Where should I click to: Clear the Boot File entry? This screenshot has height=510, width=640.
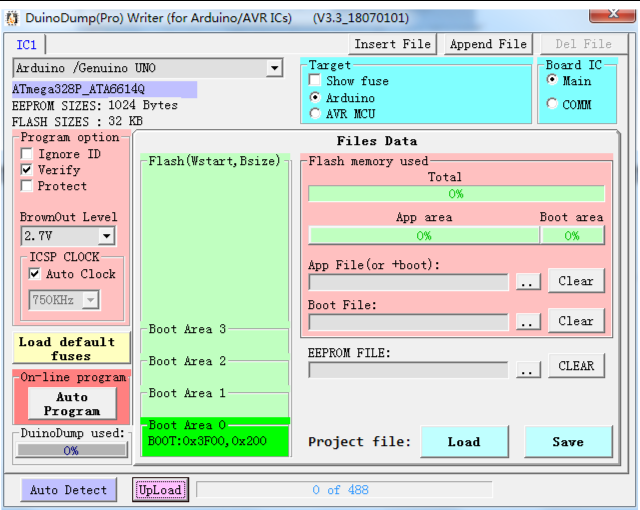tap(576, 321)
